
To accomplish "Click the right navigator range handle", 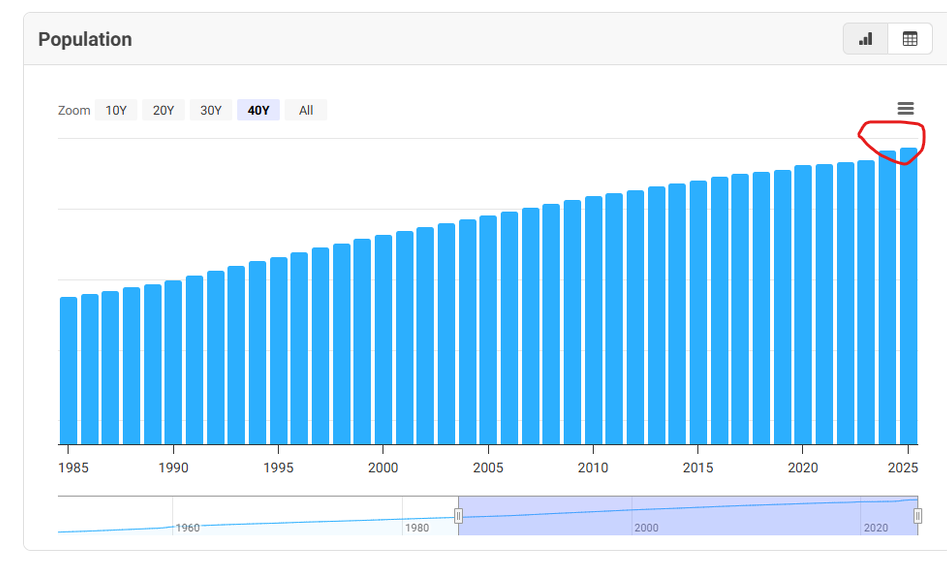I will pyautogui.click(x=917, y=515).
